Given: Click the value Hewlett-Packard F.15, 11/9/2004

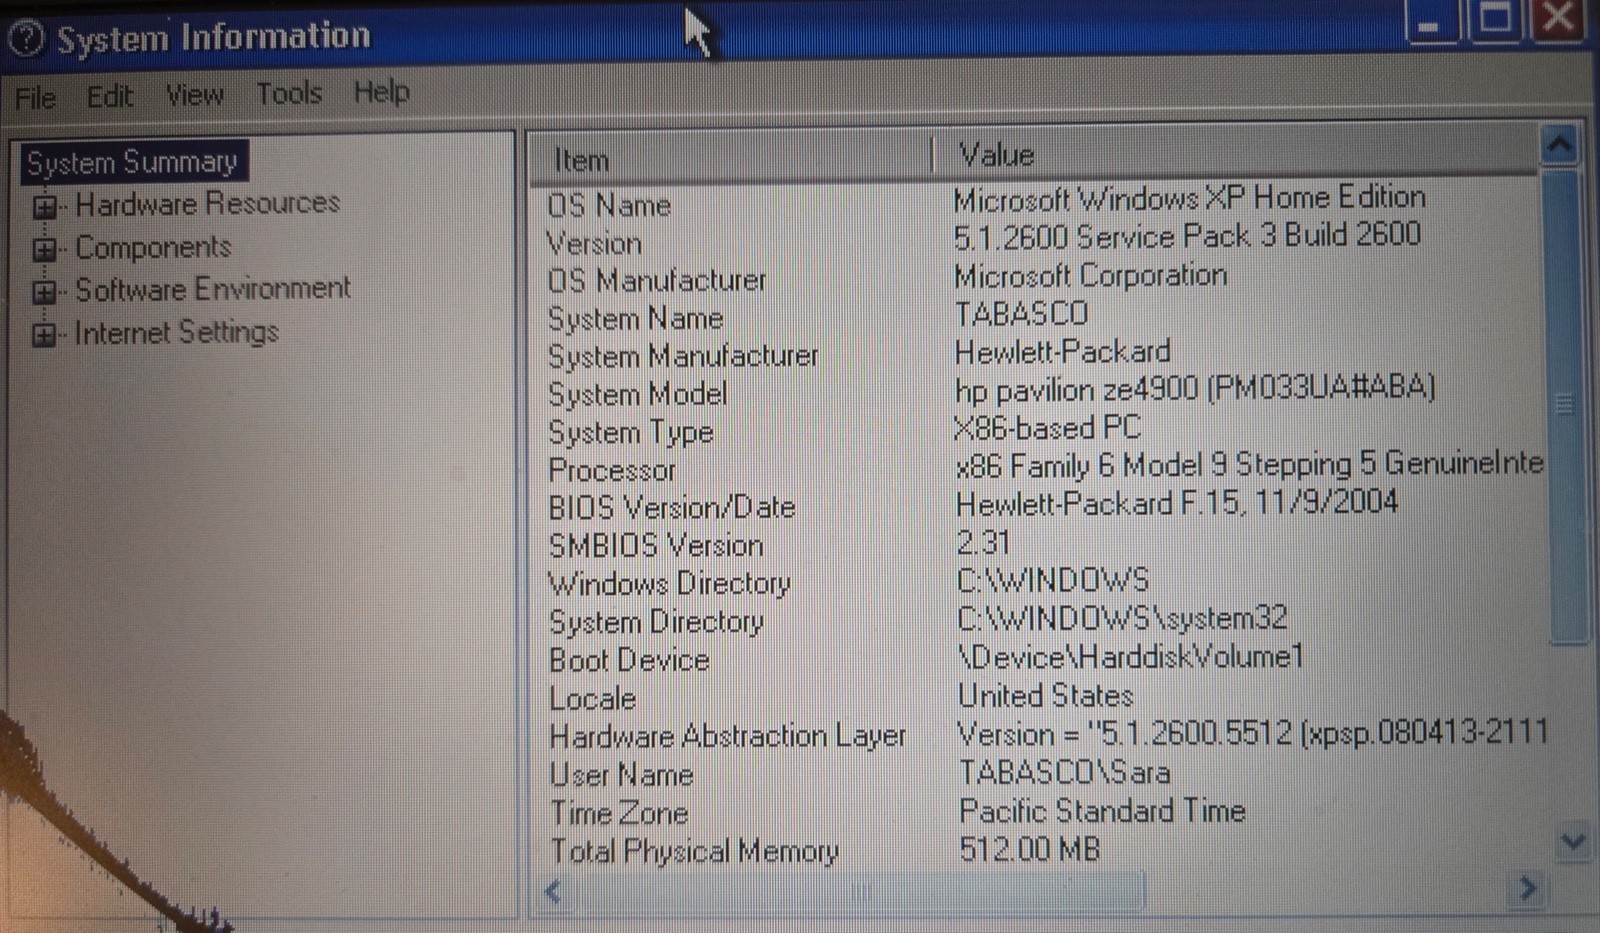Looking at the screenshot, I should point(1177,502).
